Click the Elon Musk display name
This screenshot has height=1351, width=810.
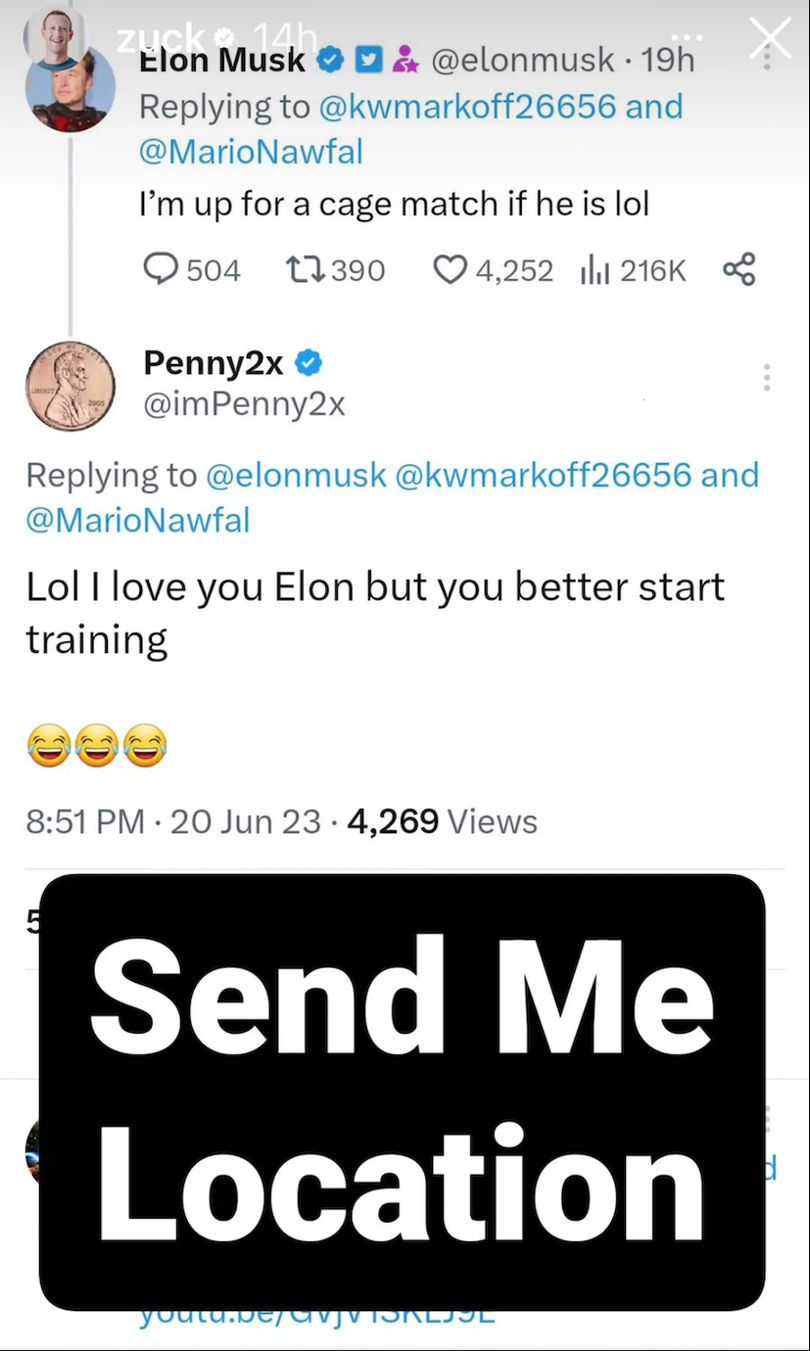222,62
